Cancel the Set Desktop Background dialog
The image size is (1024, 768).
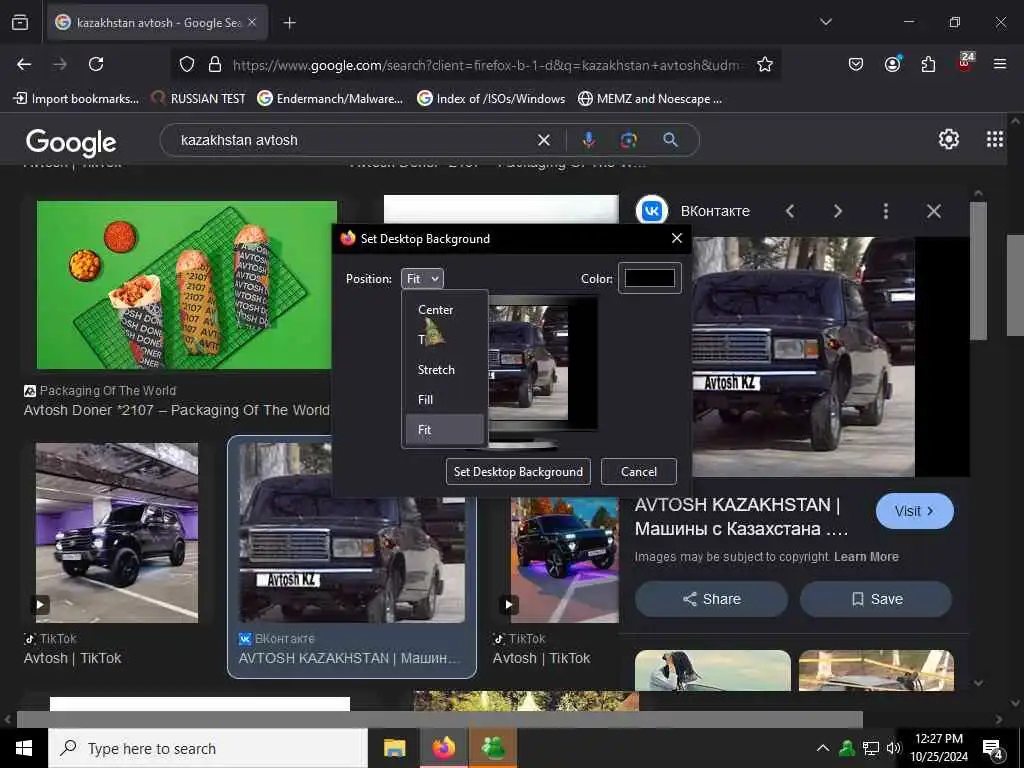coord(639,472)
